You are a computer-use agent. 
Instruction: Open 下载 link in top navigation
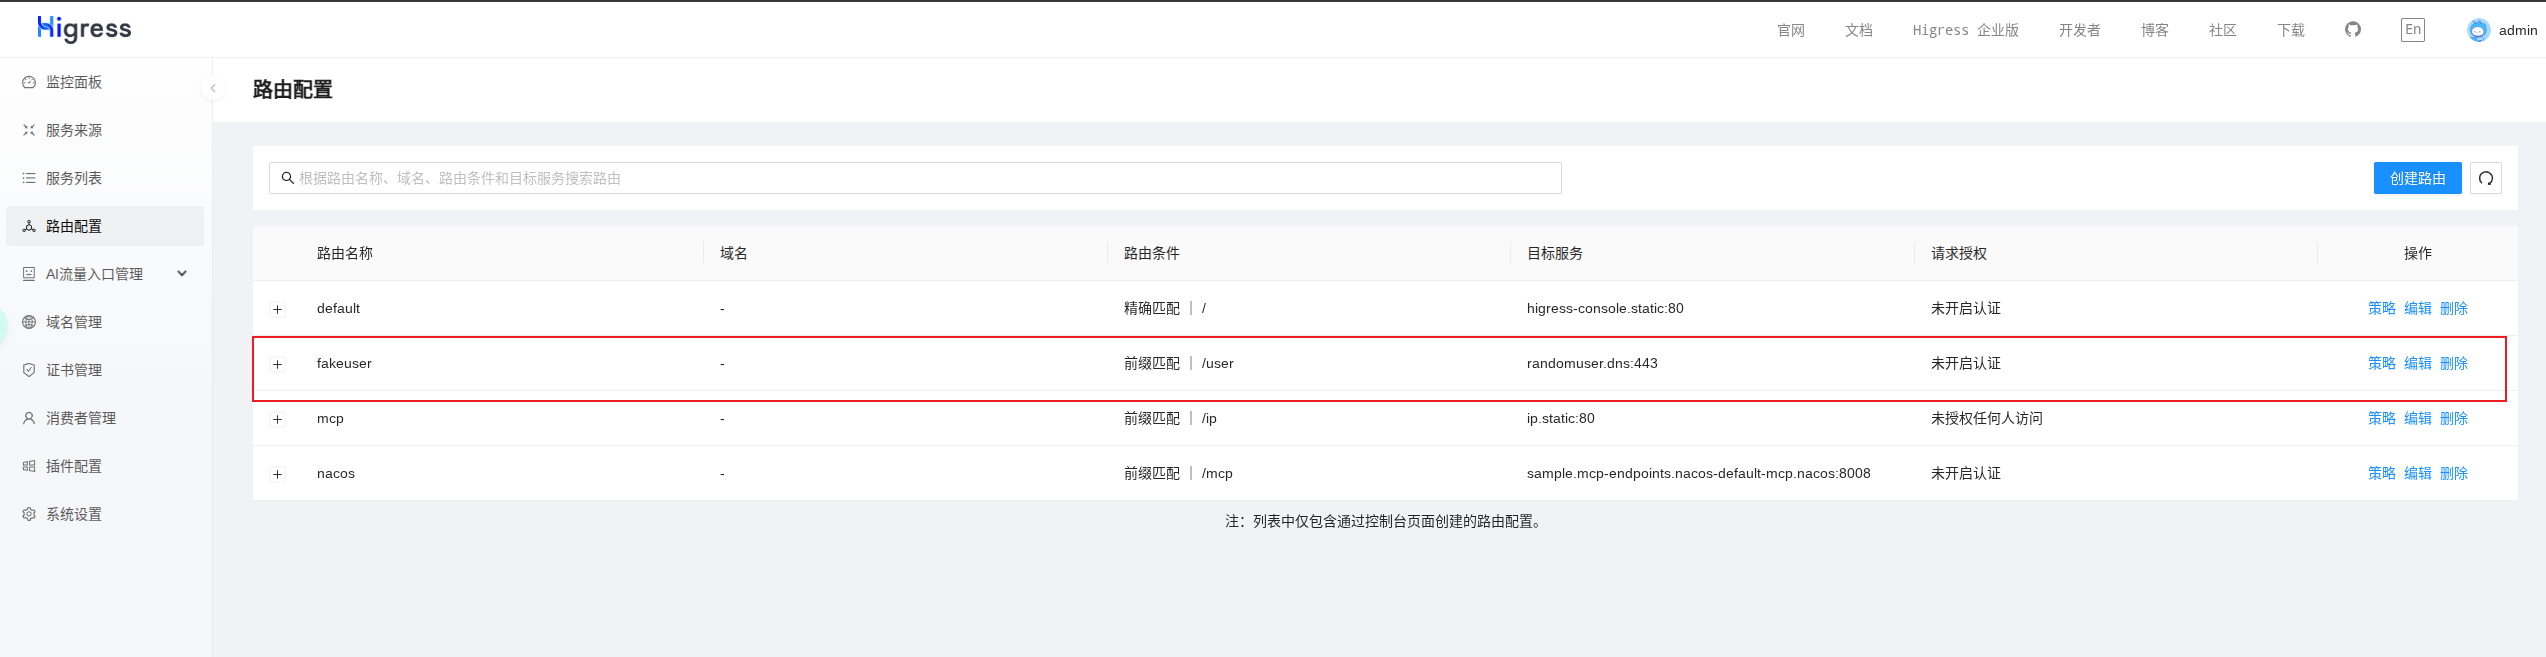coord(2291,30)
